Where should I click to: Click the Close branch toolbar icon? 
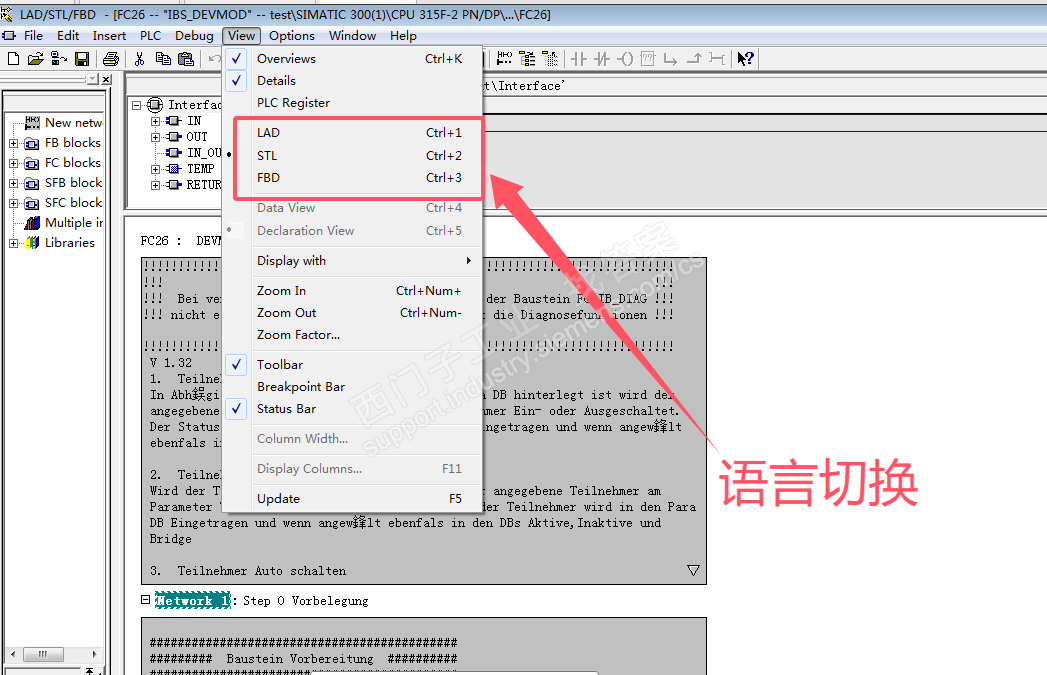[x=694, y=59]
